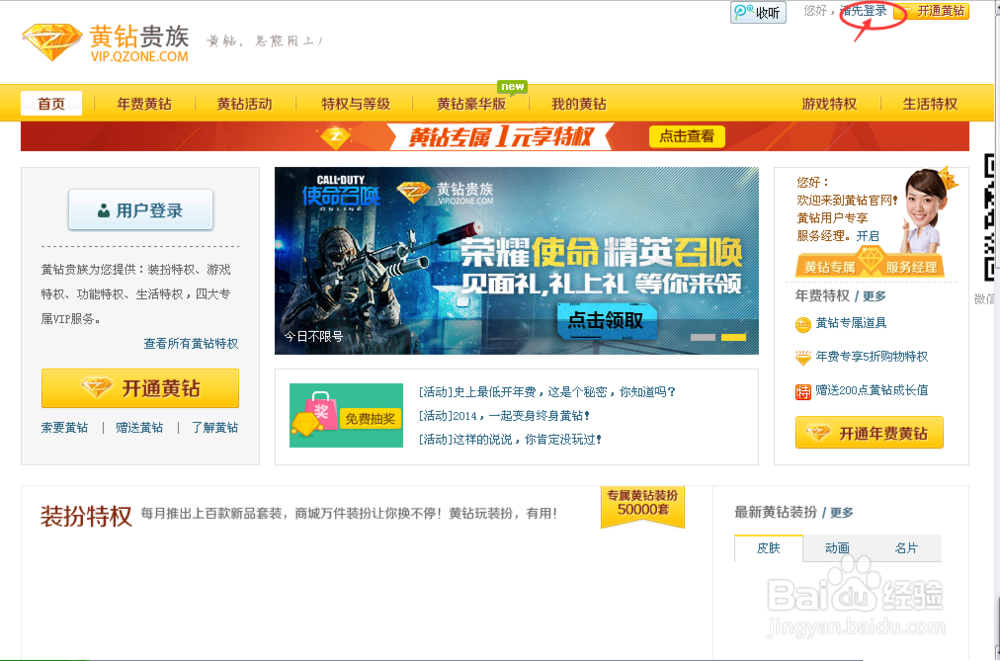Click large 开通黄钻 button in login panel
Screen dimensions: 1000x661
coord(140,388)
